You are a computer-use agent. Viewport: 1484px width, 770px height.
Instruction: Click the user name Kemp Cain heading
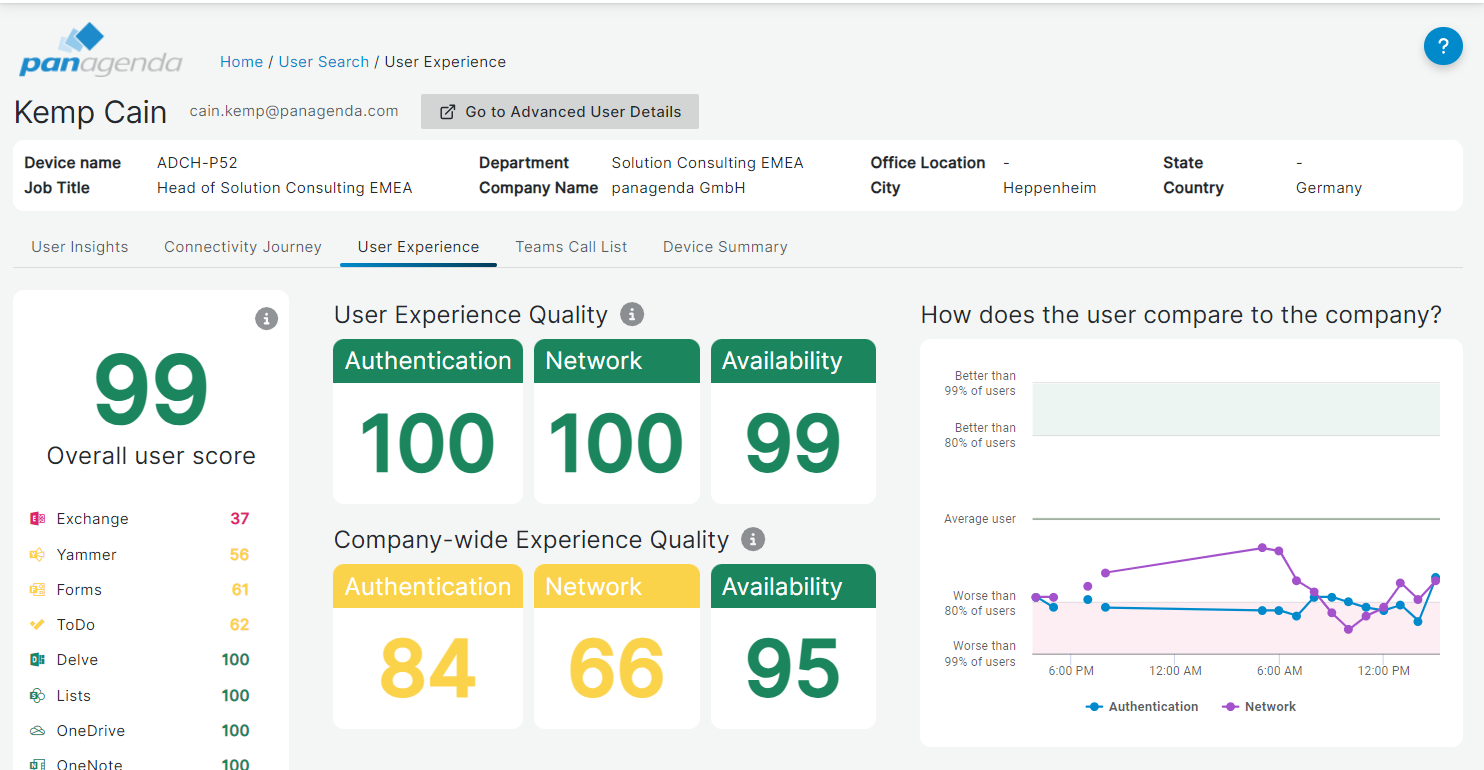(90, 112)
